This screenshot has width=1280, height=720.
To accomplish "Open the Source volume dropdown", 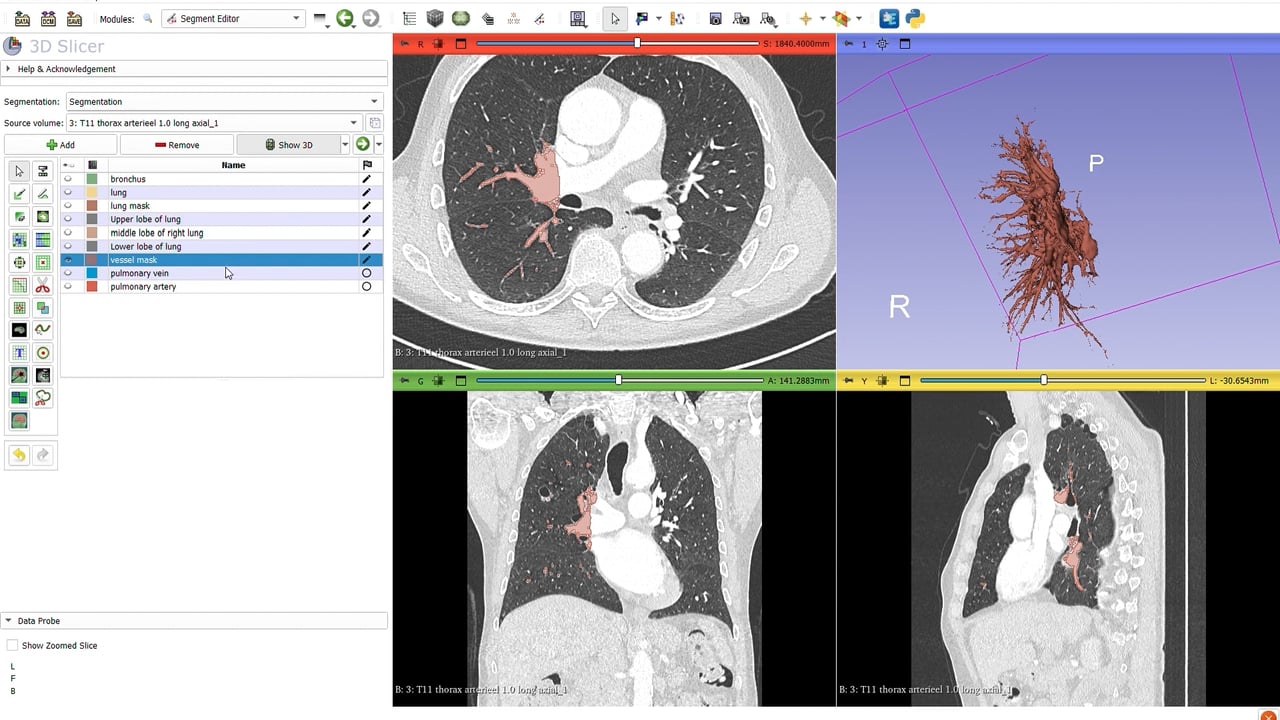I will (x=213, y=123).
